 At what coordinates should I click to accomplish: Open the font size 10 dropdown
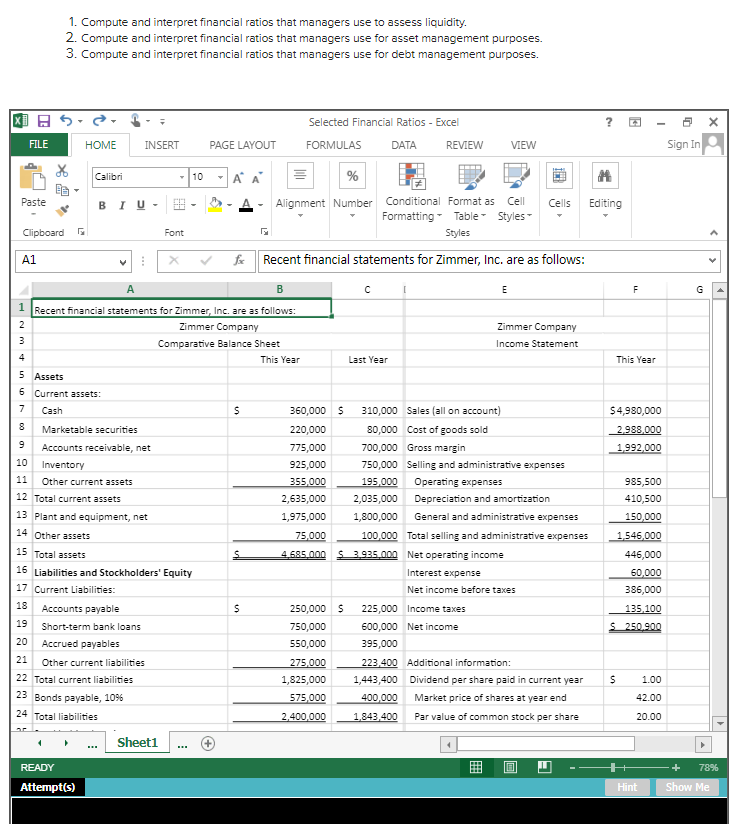(x=220, y=177)
